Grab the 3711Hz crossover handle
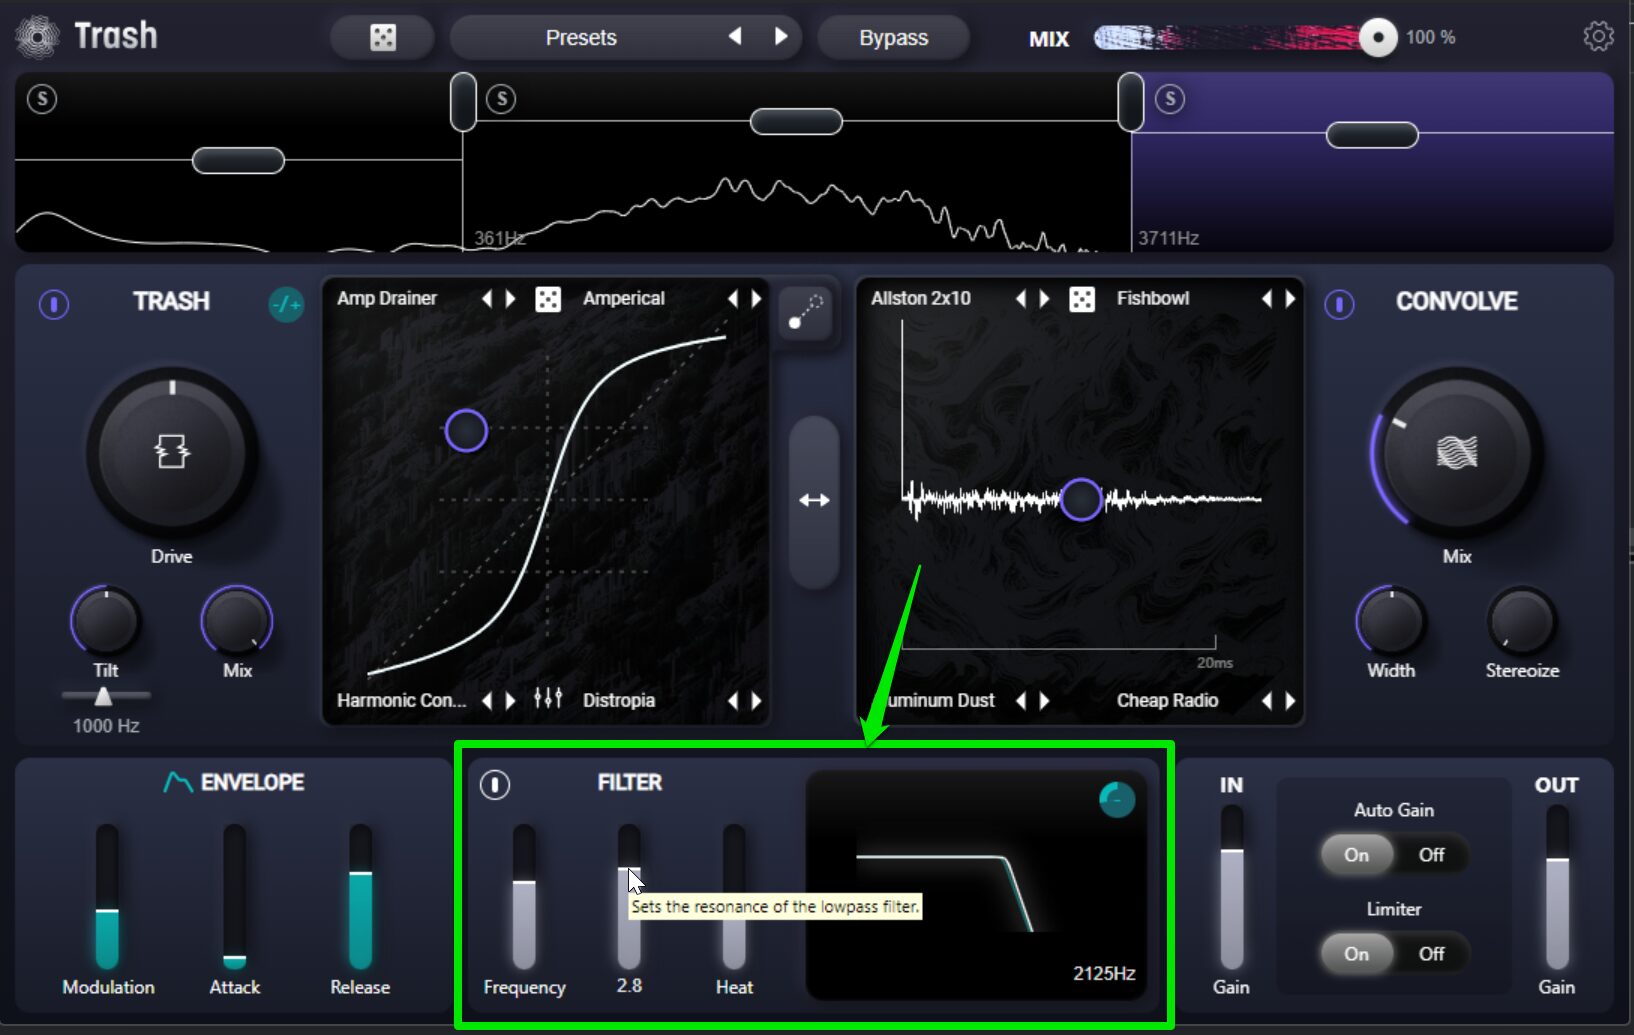The height and width of the screenshot is (1035, 1634). (1131, 102)
